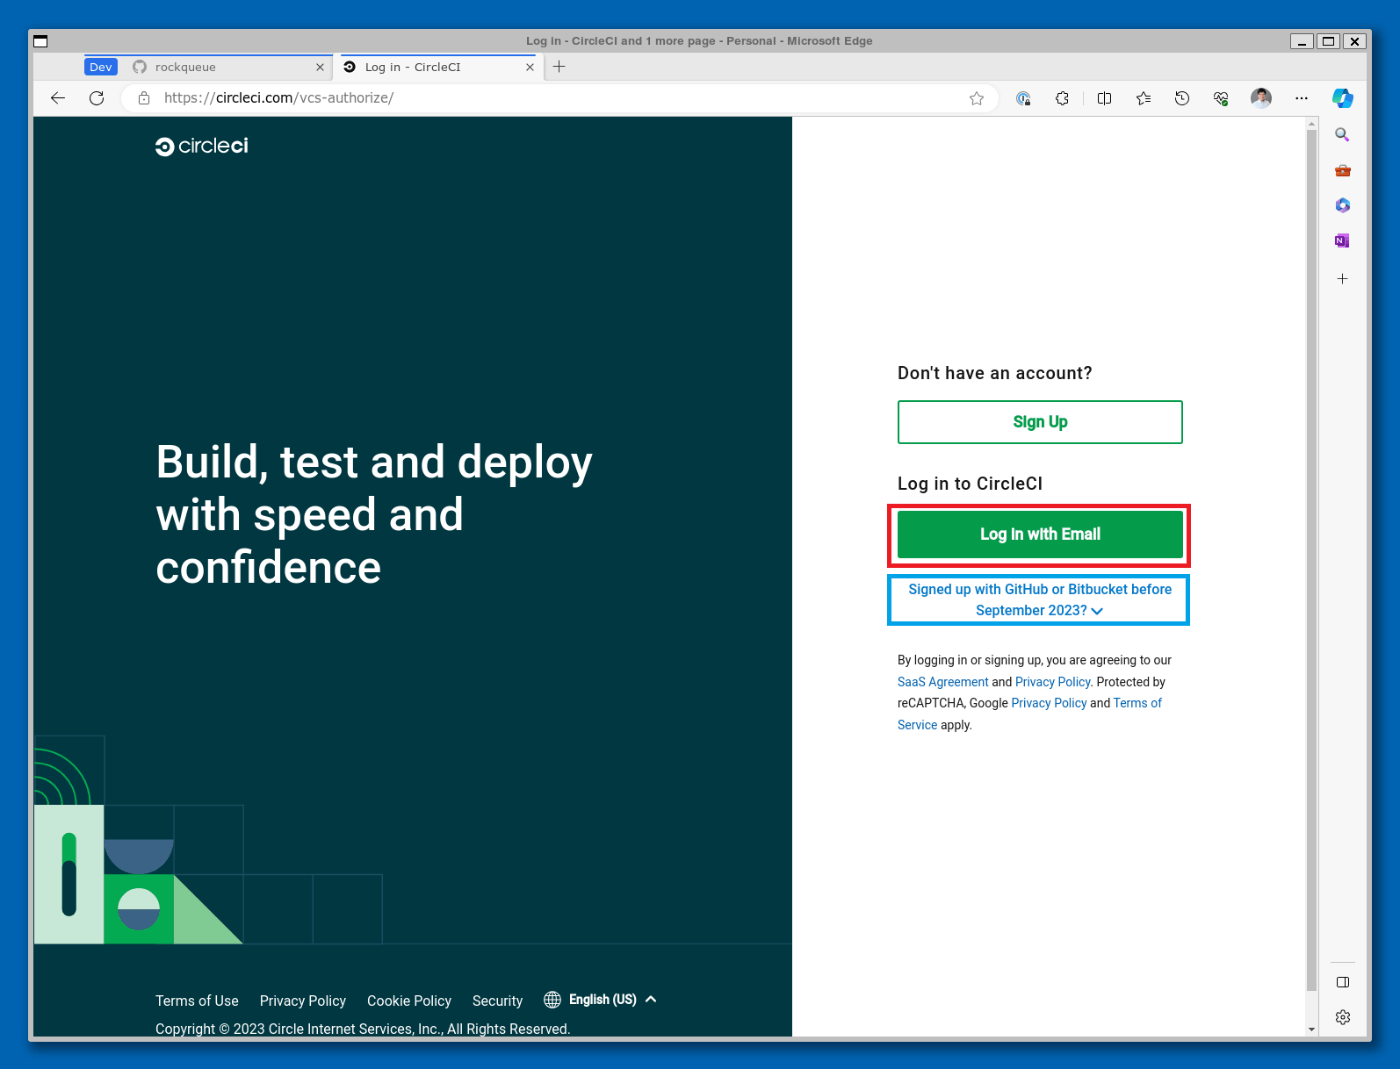Click the CircleCI logo
Viewport: 1400px width, 1069px height.
[x=202, y=146]
